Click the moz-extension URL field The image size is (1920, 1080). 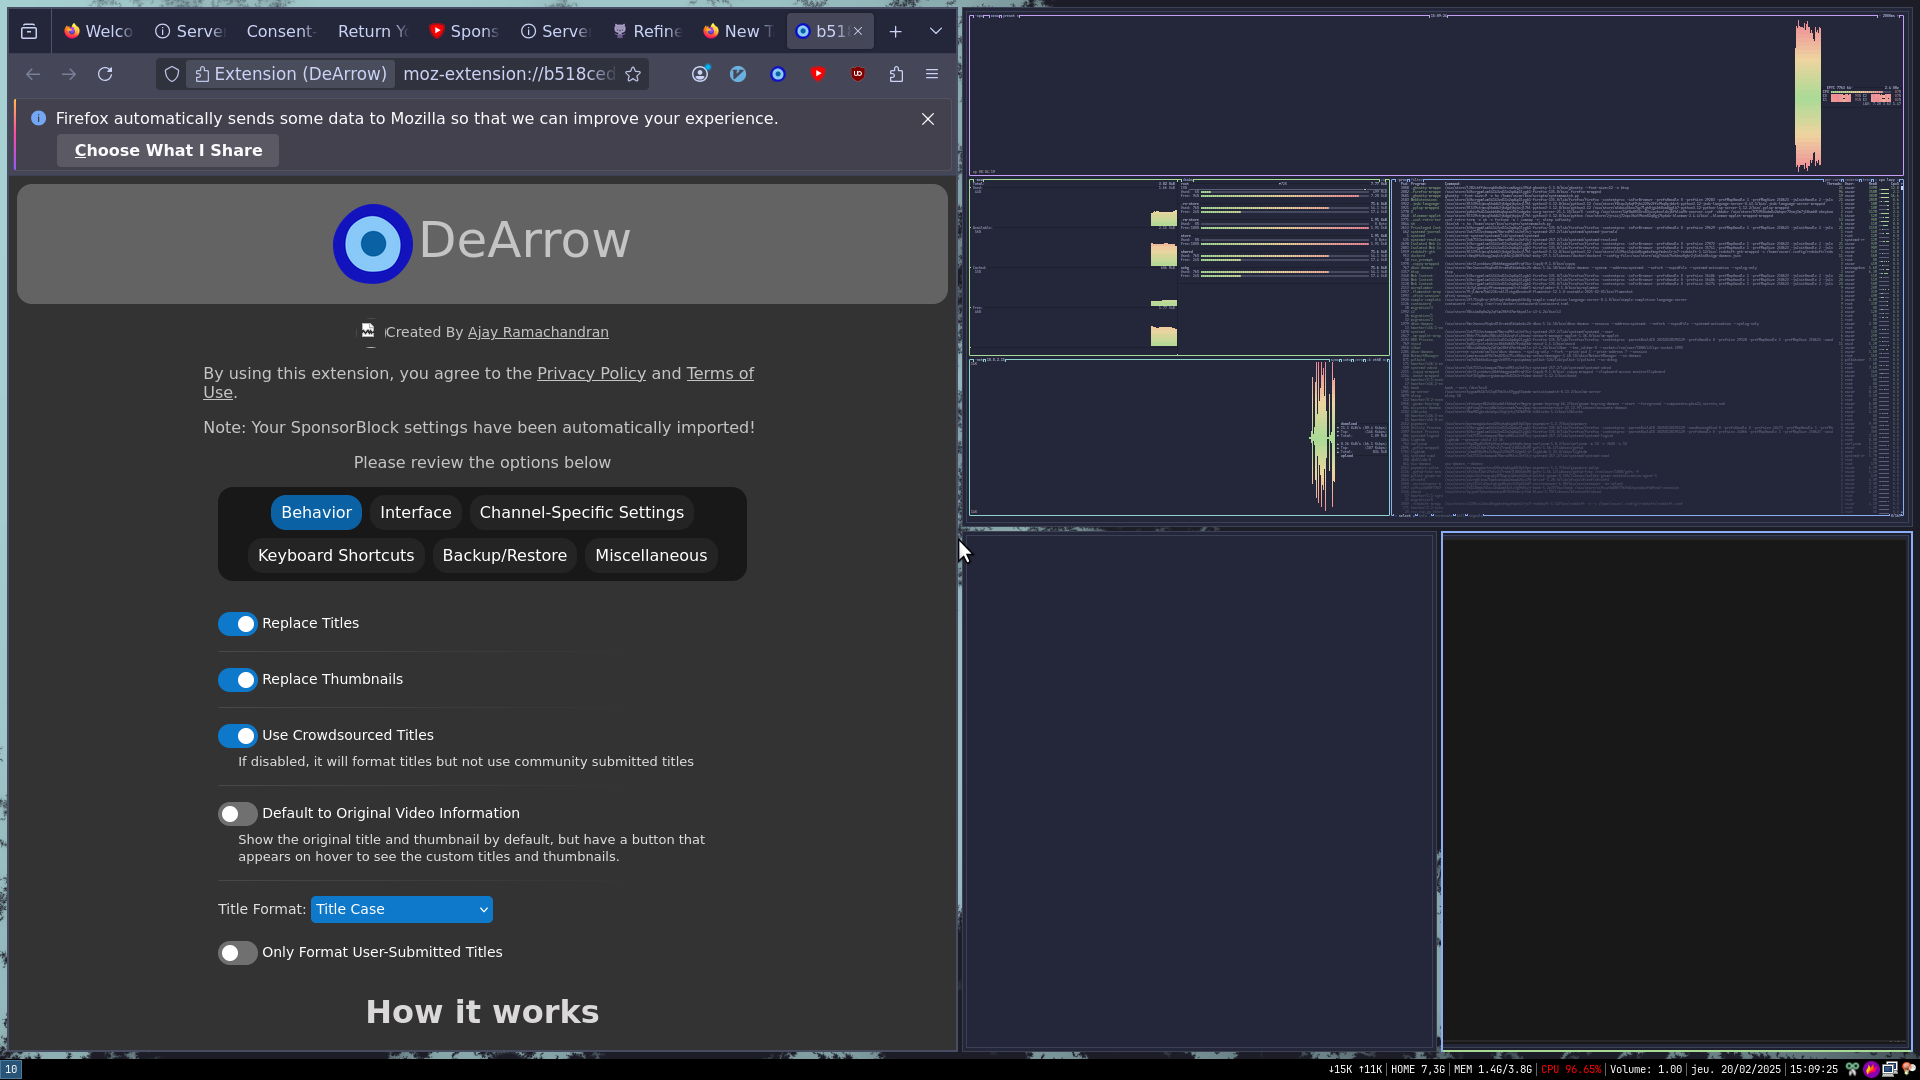click(509, 74)
